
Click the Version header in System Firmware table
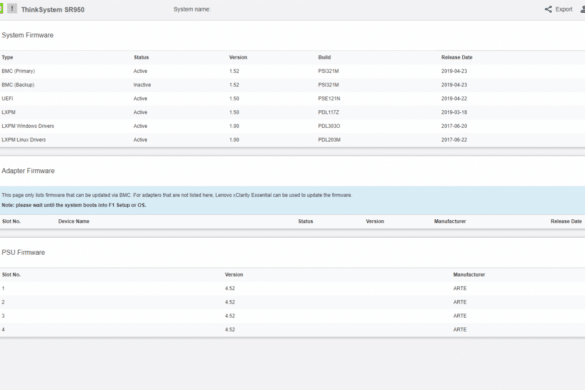pos(238,57)
